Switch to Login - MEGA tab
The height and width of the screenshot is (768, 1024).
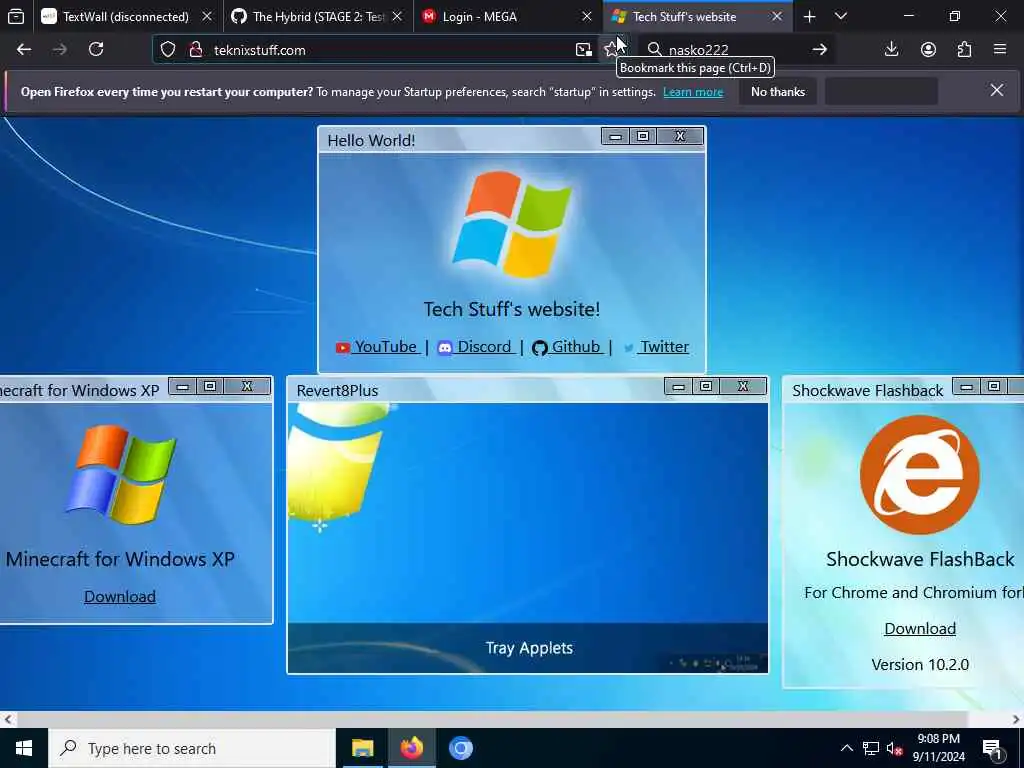[498, 16]
